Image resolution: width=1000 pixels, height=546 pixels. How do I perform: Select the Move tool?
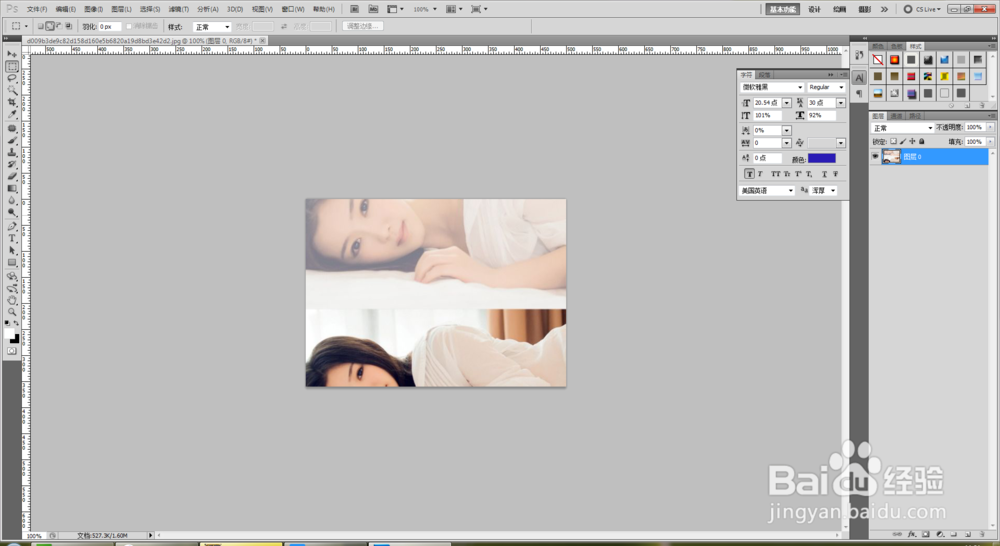[x=12, y=54]
